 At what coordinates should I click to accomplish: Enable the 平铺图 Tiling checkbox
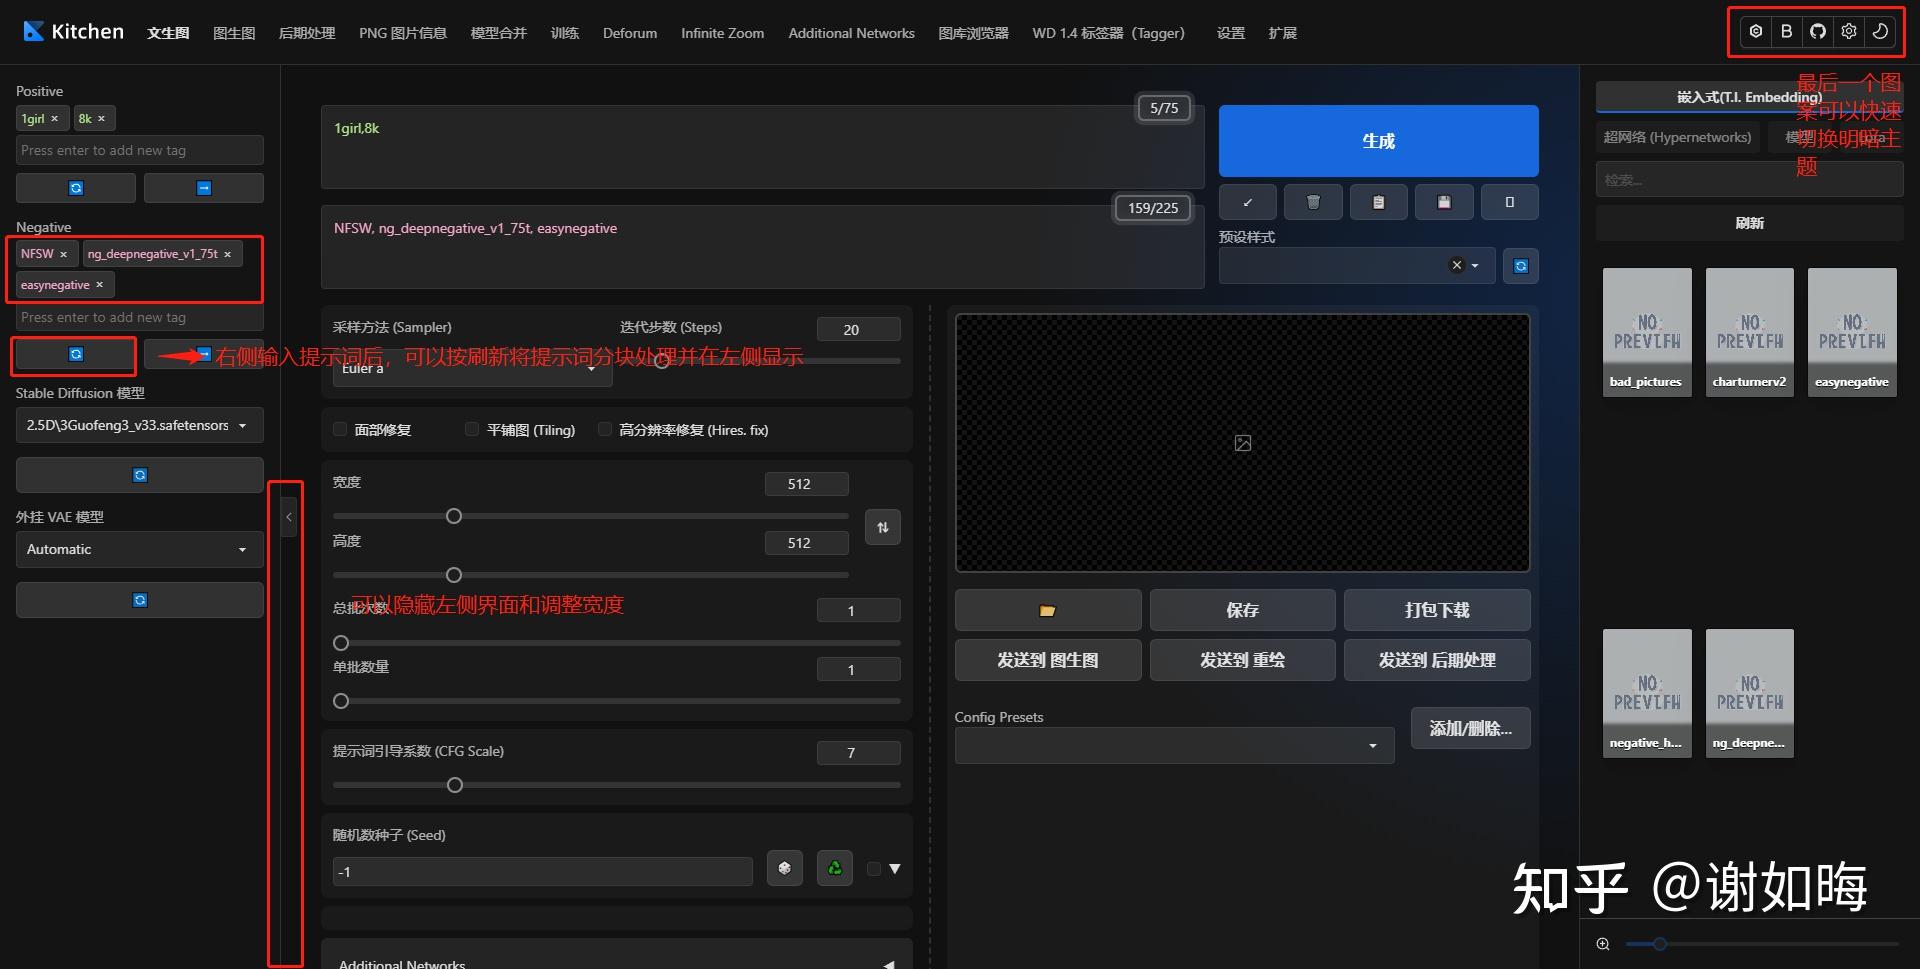tap(471, 429)
